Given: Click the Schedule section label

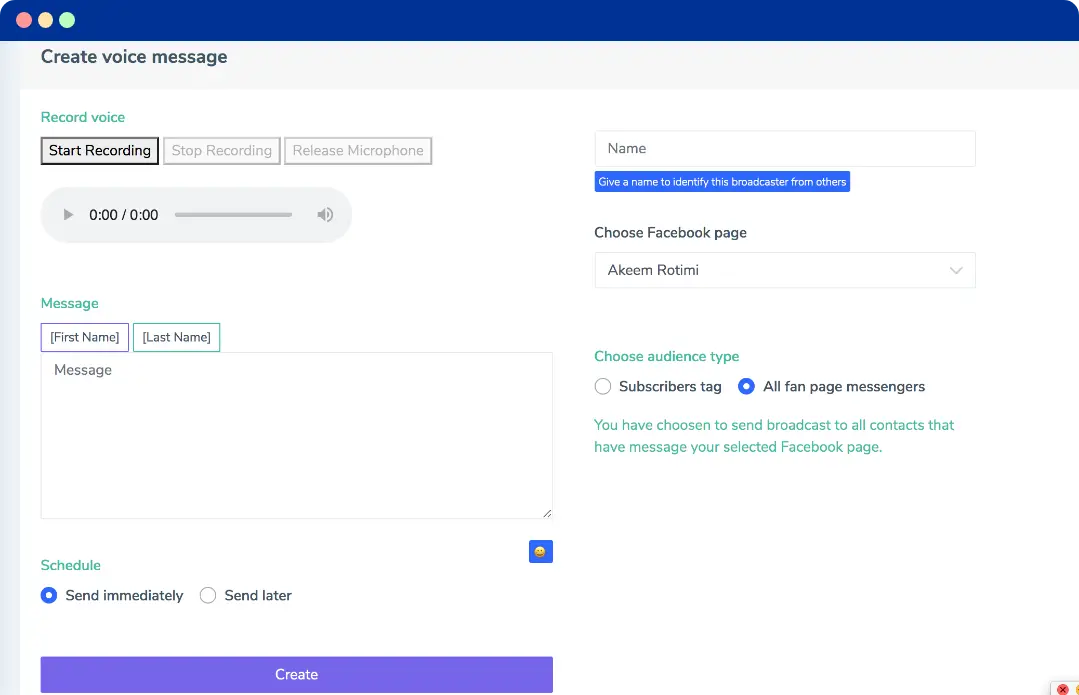Looking at the screenshot, I should pos(71,565).
